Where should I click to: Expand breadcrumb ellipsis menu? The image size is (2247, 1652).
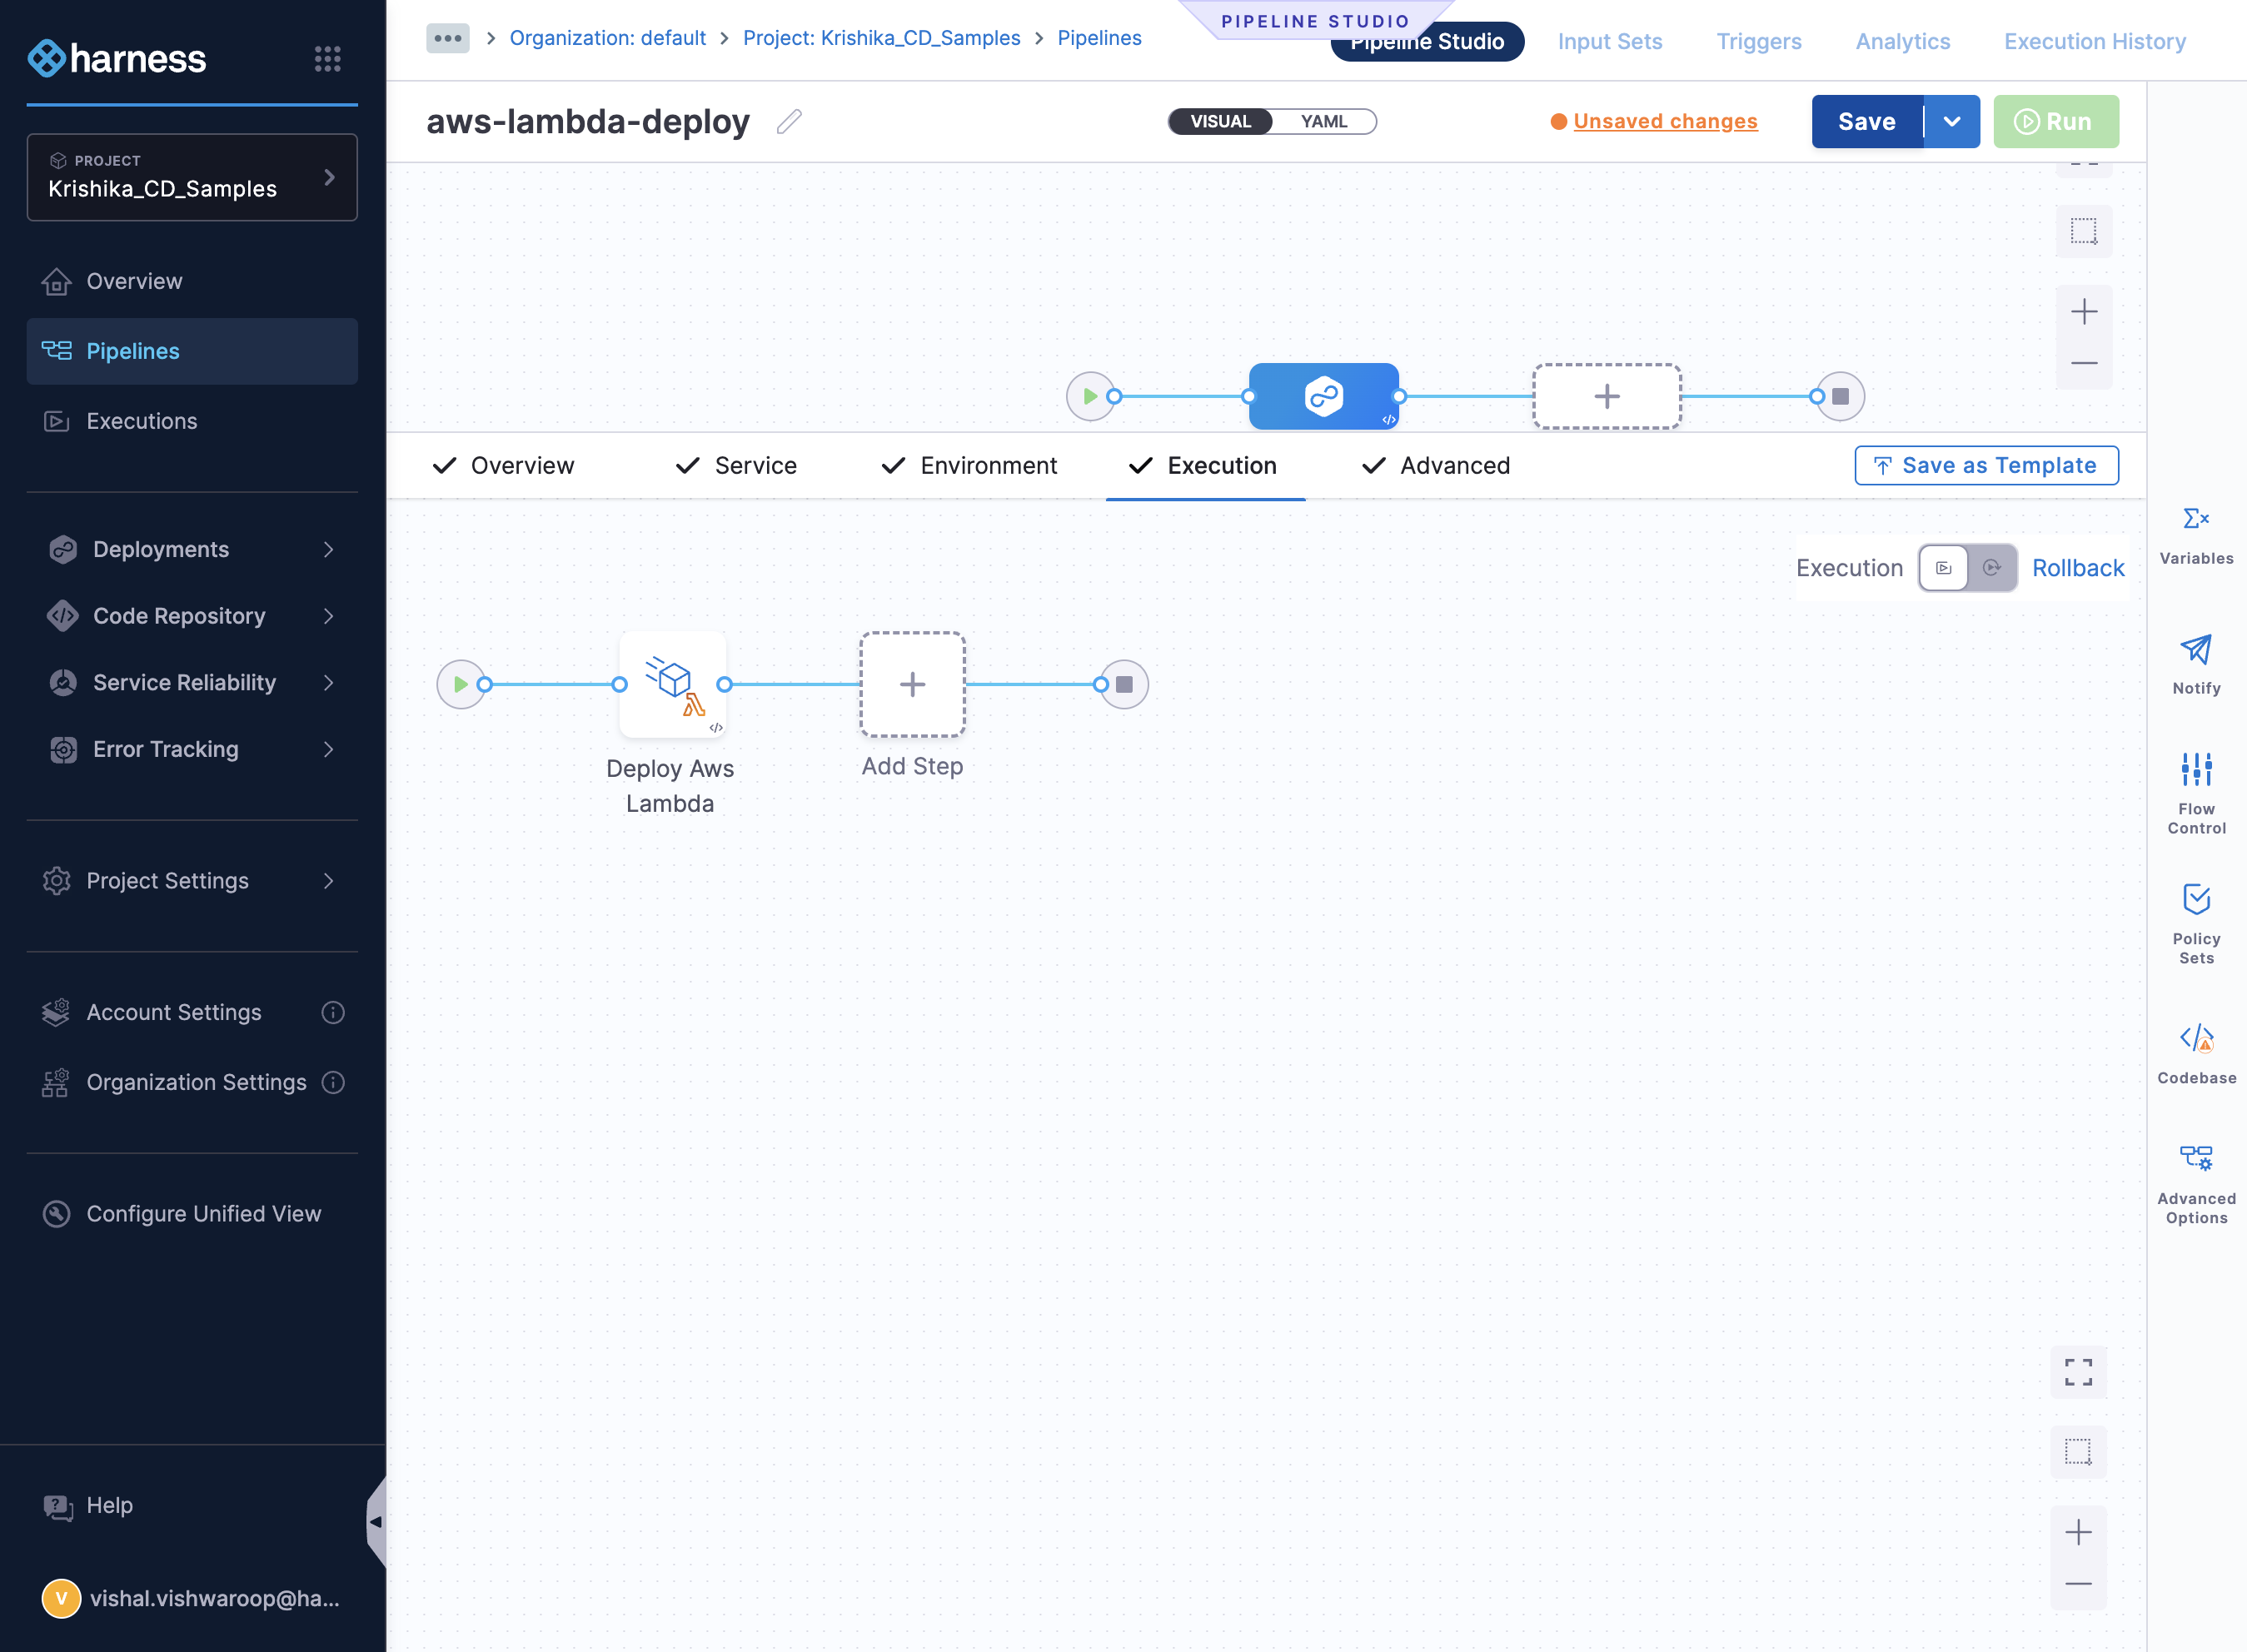[447, 38]
